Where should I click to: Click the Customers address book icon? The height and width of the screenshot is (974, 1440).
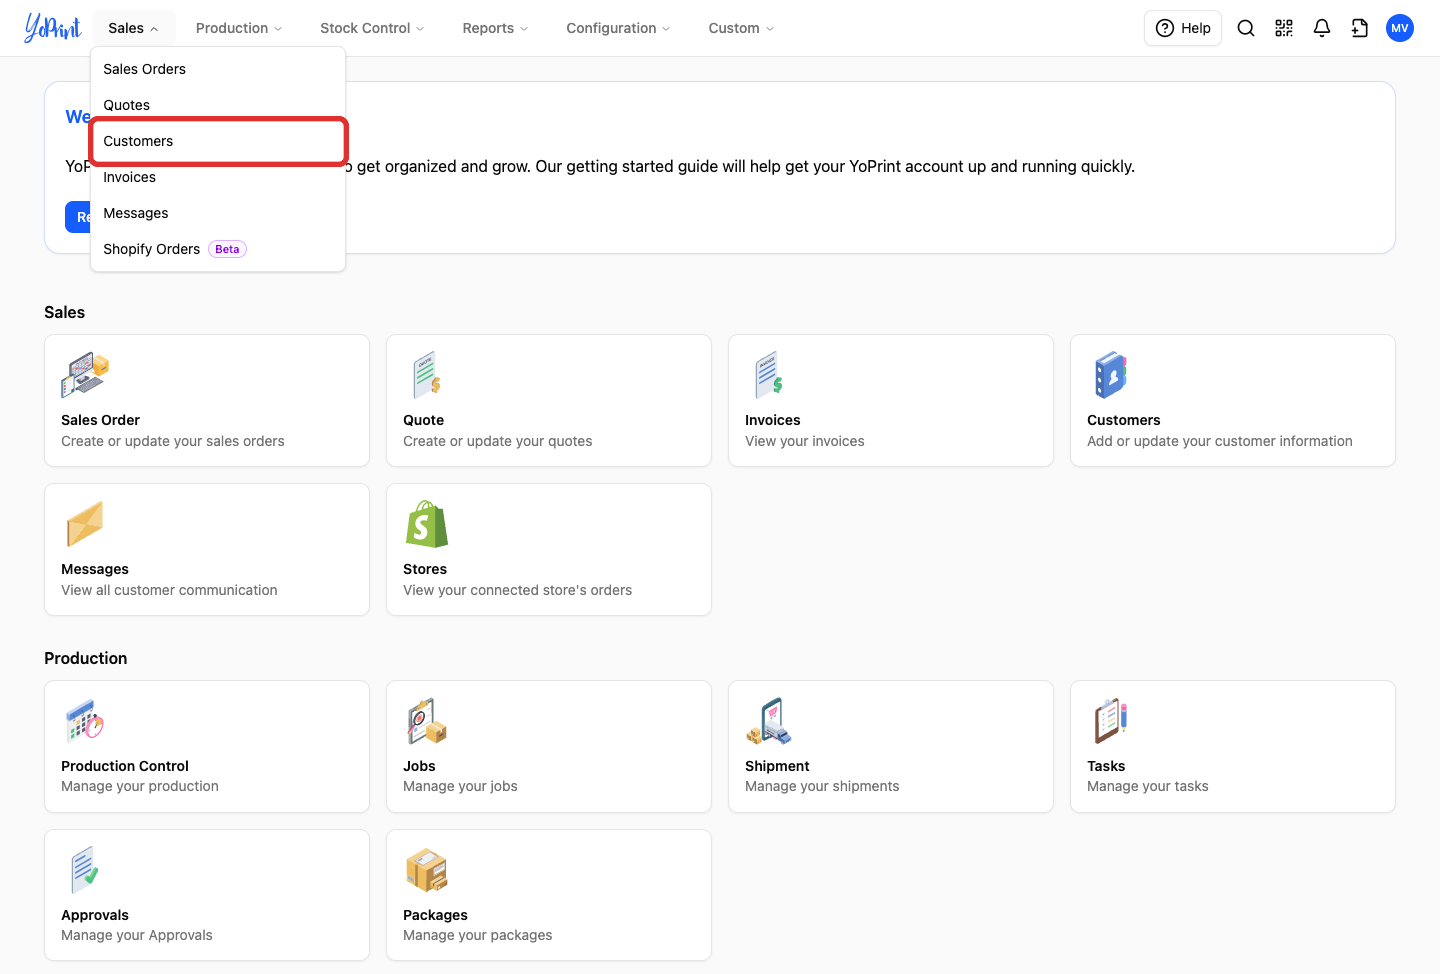1111,375
